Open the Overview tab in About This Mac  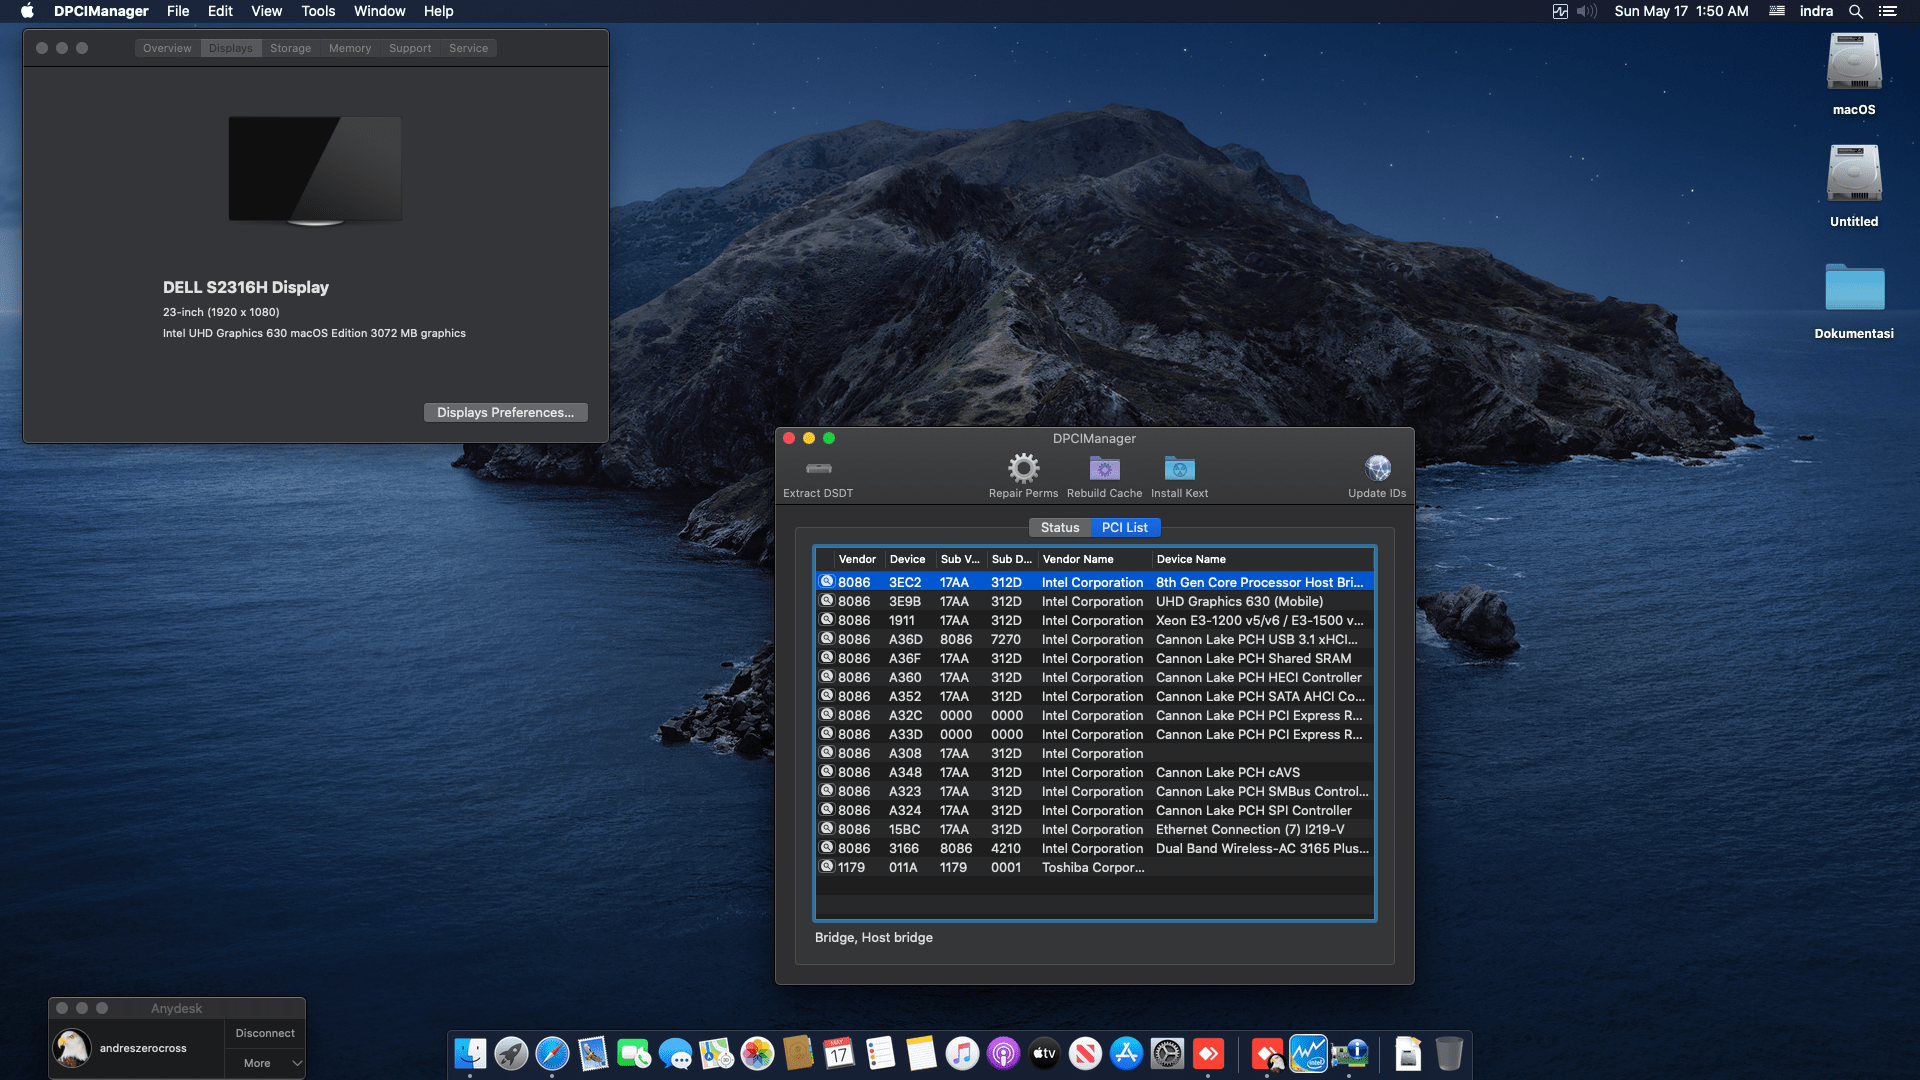[x=167, y=48]
